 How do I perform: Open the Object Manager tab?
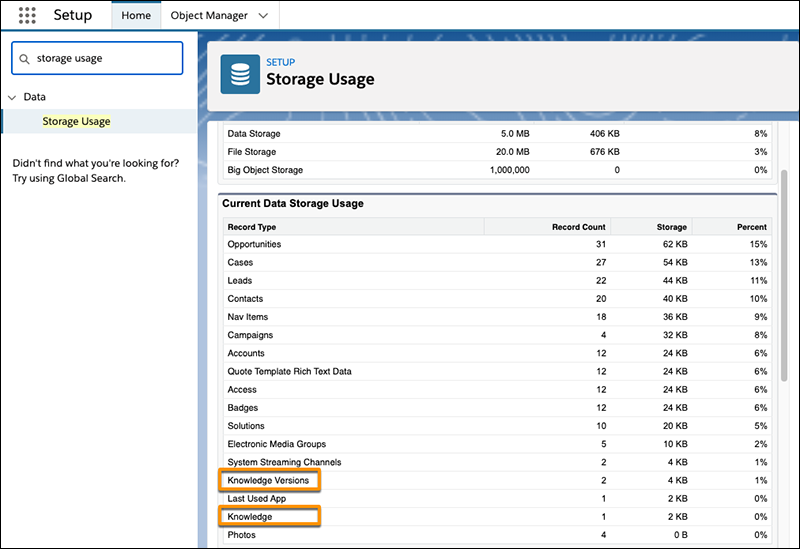point(209,15)
